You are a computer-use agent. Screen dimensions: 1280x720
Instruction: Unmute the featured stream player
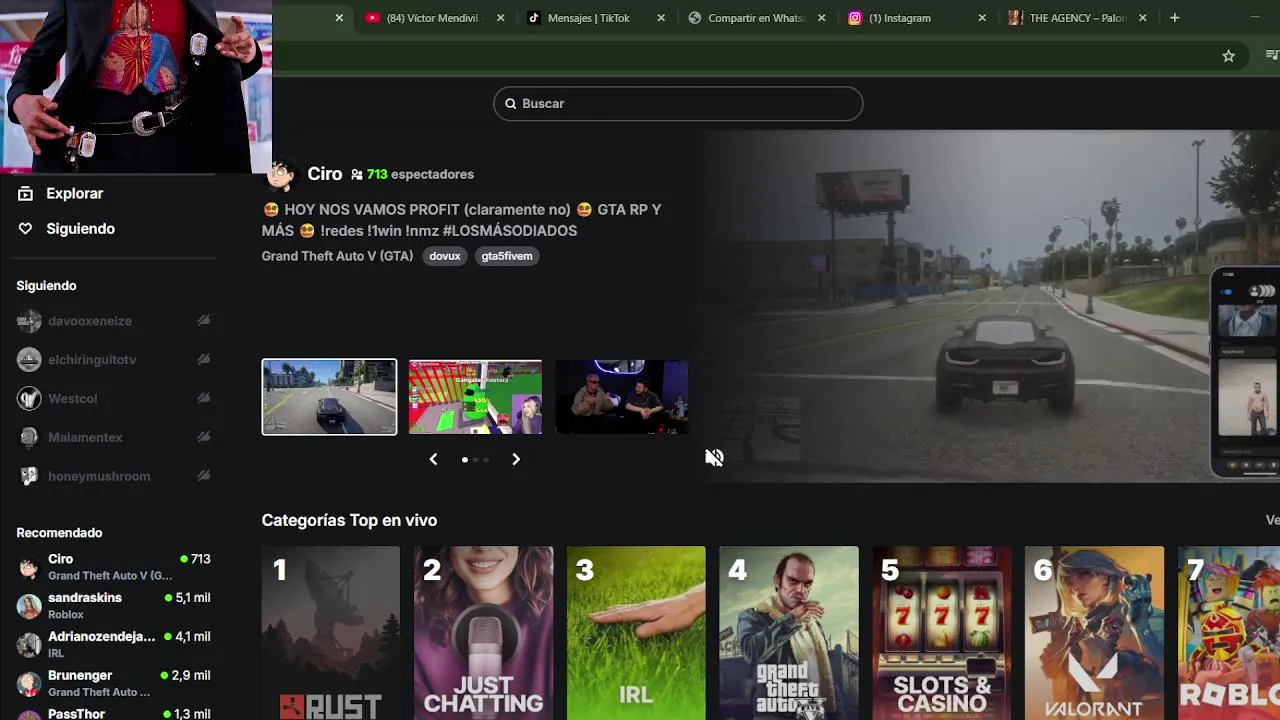point(714,457)
